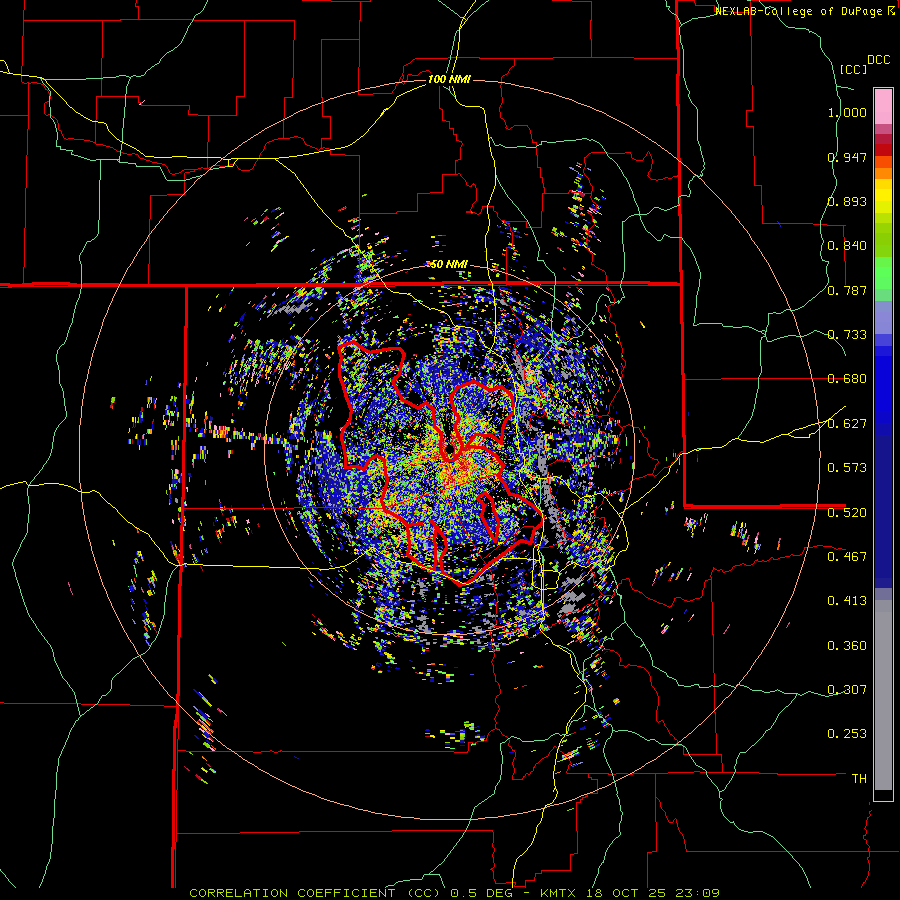Select the 0.253 scale value
The width and height of the screenshot is (900, 900).
pos(847,734)
